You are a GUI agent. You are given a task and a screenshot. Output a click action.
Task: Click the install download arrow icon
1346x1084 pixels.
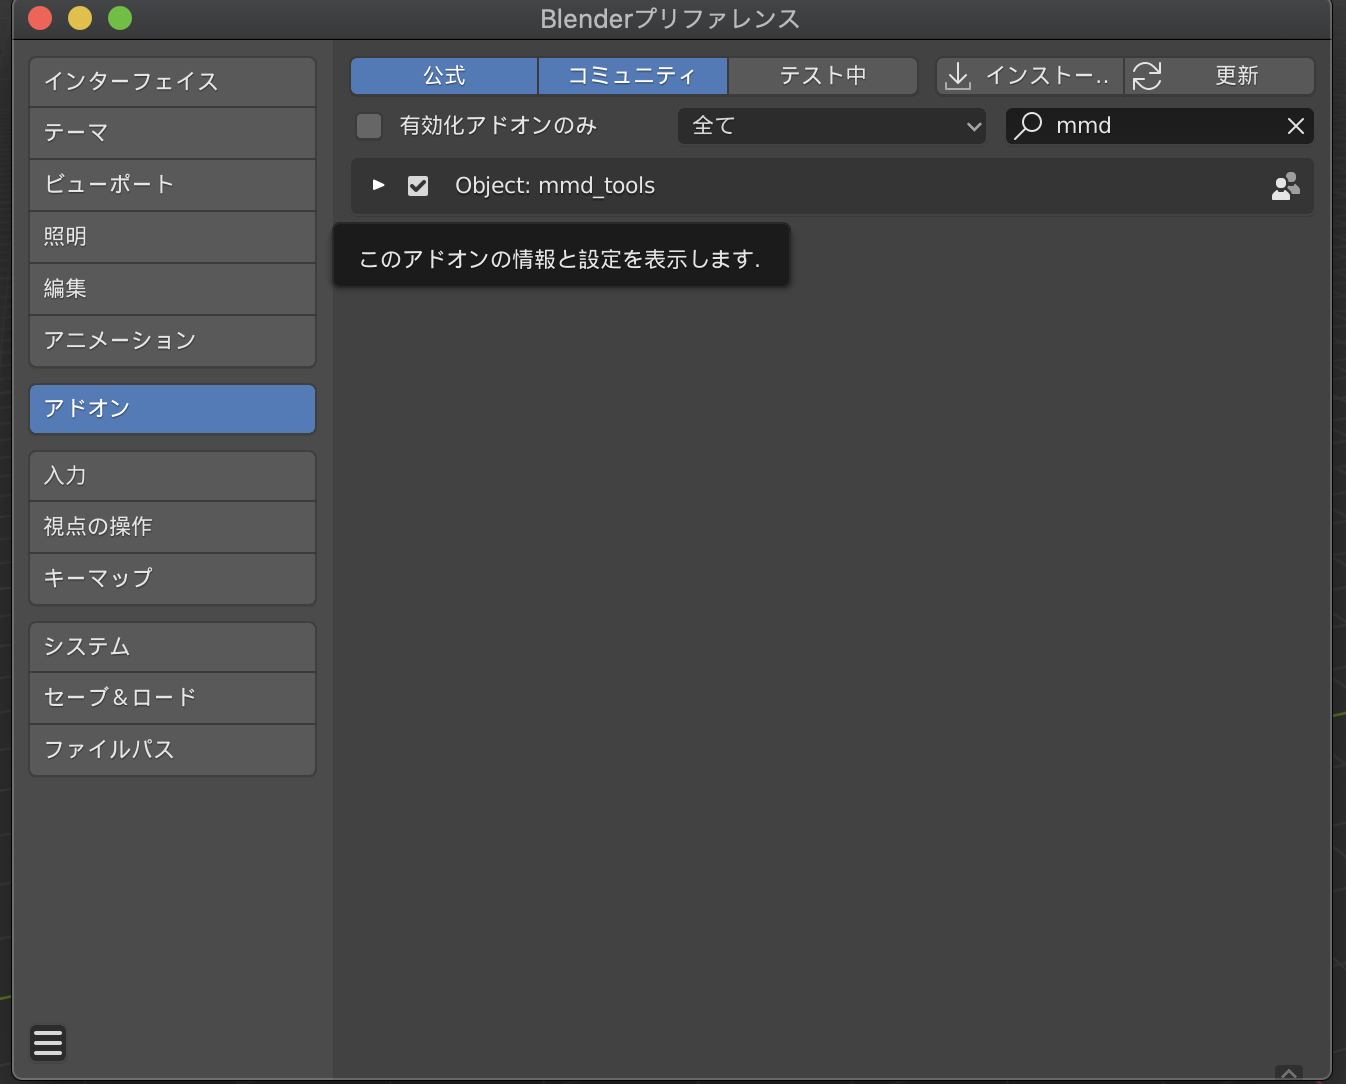point(958,76)
